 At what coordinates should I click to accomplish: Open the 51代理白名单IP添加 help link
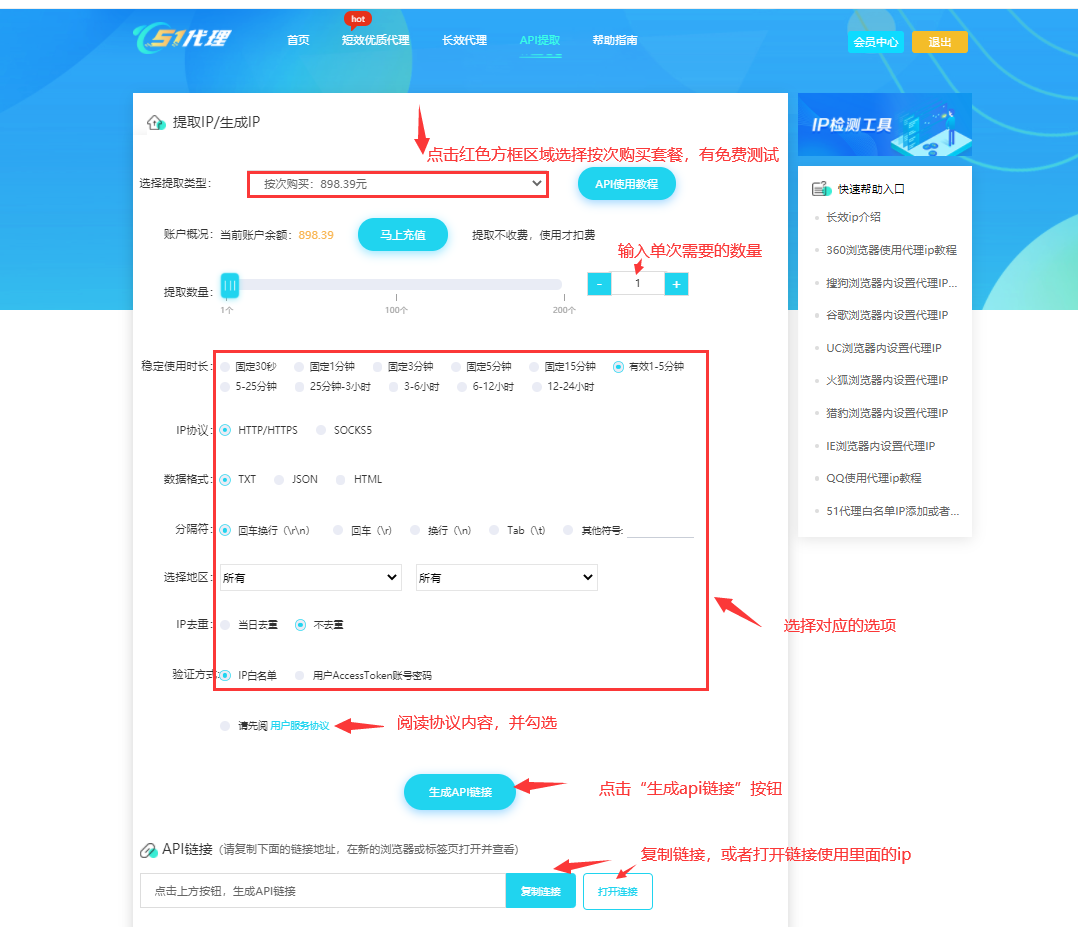pyautogui.click(x=892, y=511)
